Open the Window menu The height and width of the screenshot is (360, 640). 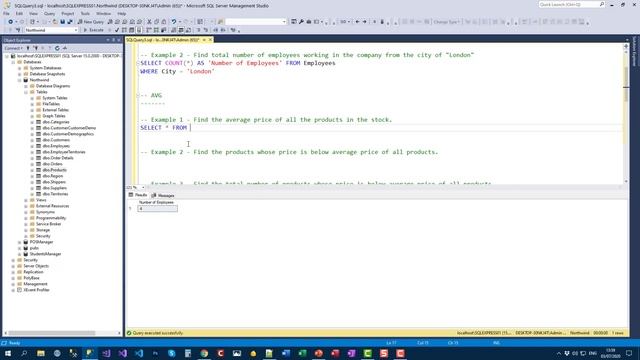[103, 13]
